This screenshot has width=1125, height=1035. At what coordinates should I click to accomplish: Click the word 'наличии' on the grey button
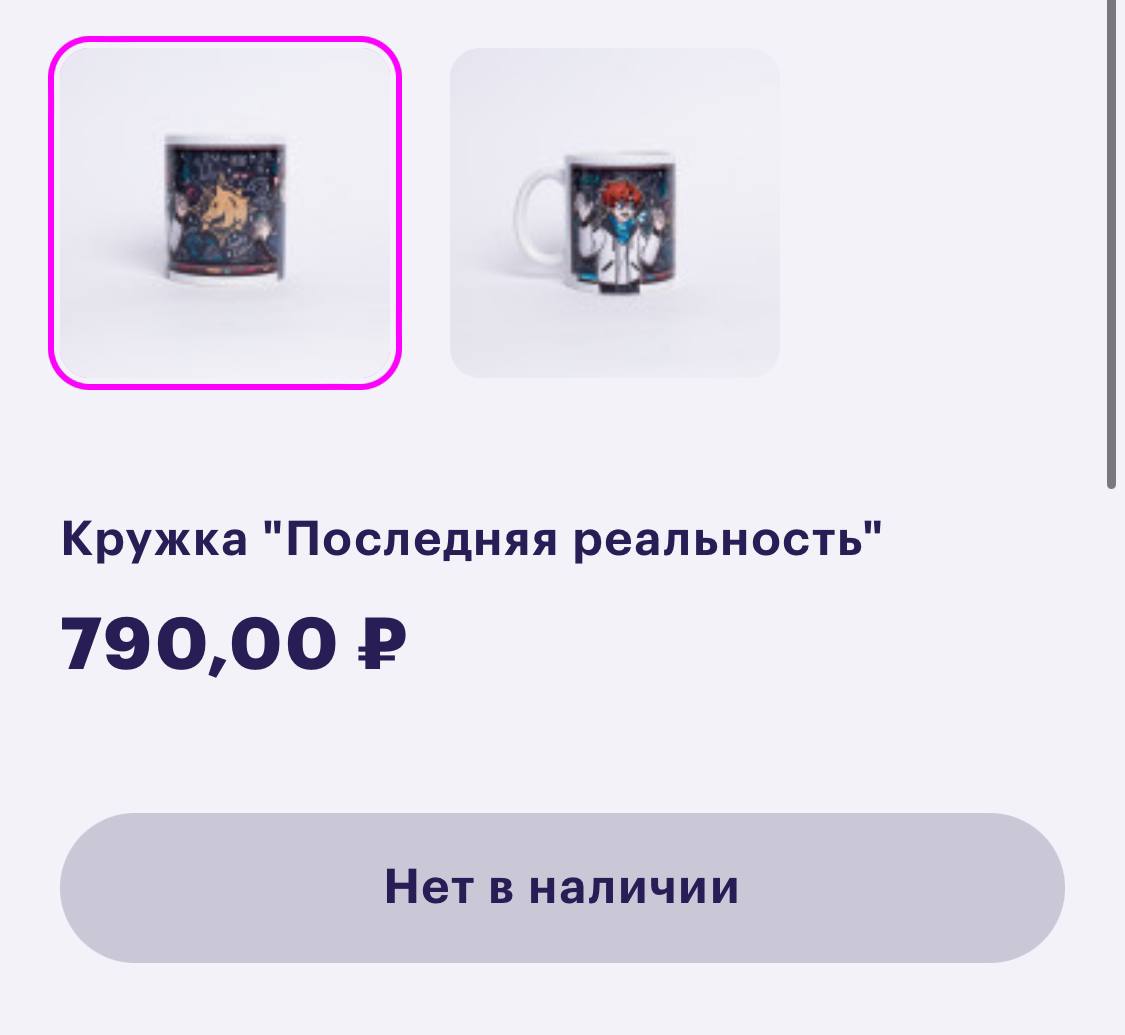pyautogui.click(x=634, y=887)
